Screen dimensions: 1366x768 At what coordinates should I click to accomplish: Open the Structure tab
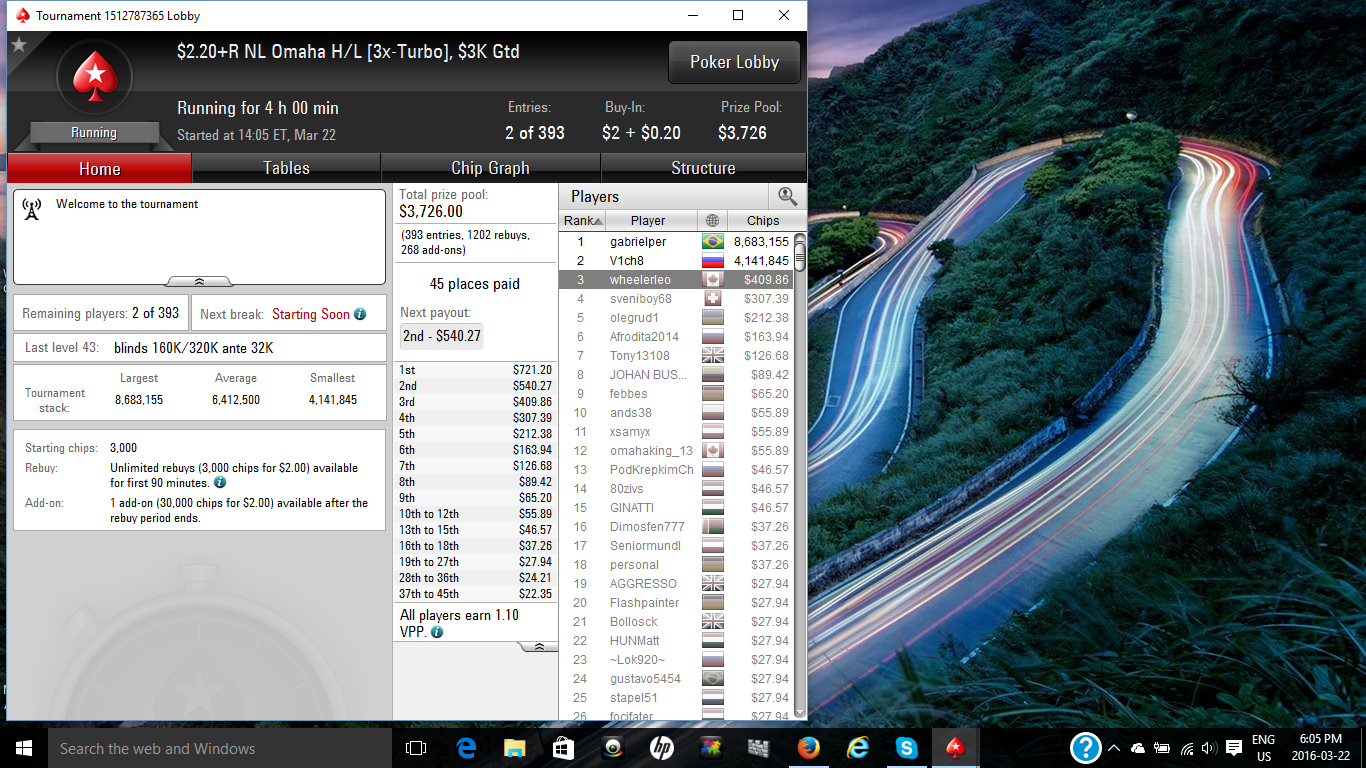coord(703,168)
